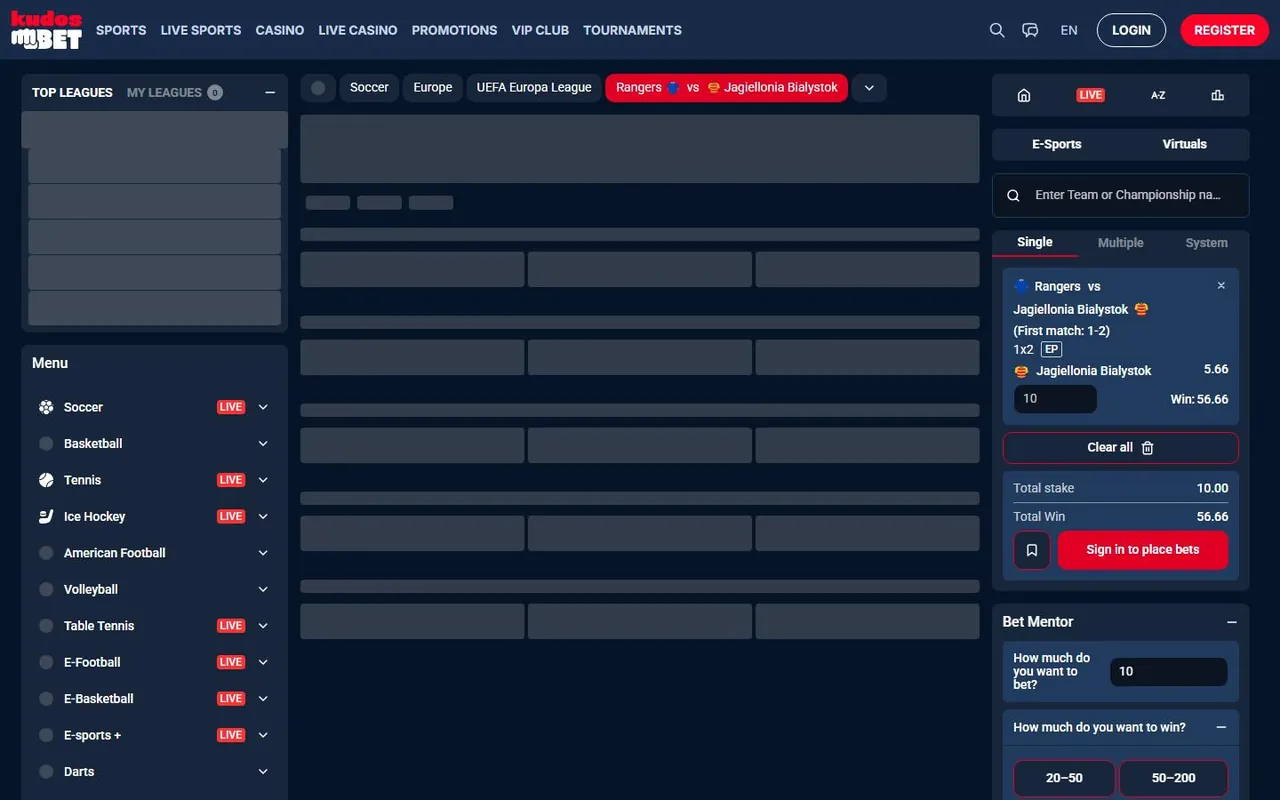The width and height of the screenshot is (1280, 800).
Task: Click the round icon before Soccer breadcrumb
Action: (x=318, y=88)
